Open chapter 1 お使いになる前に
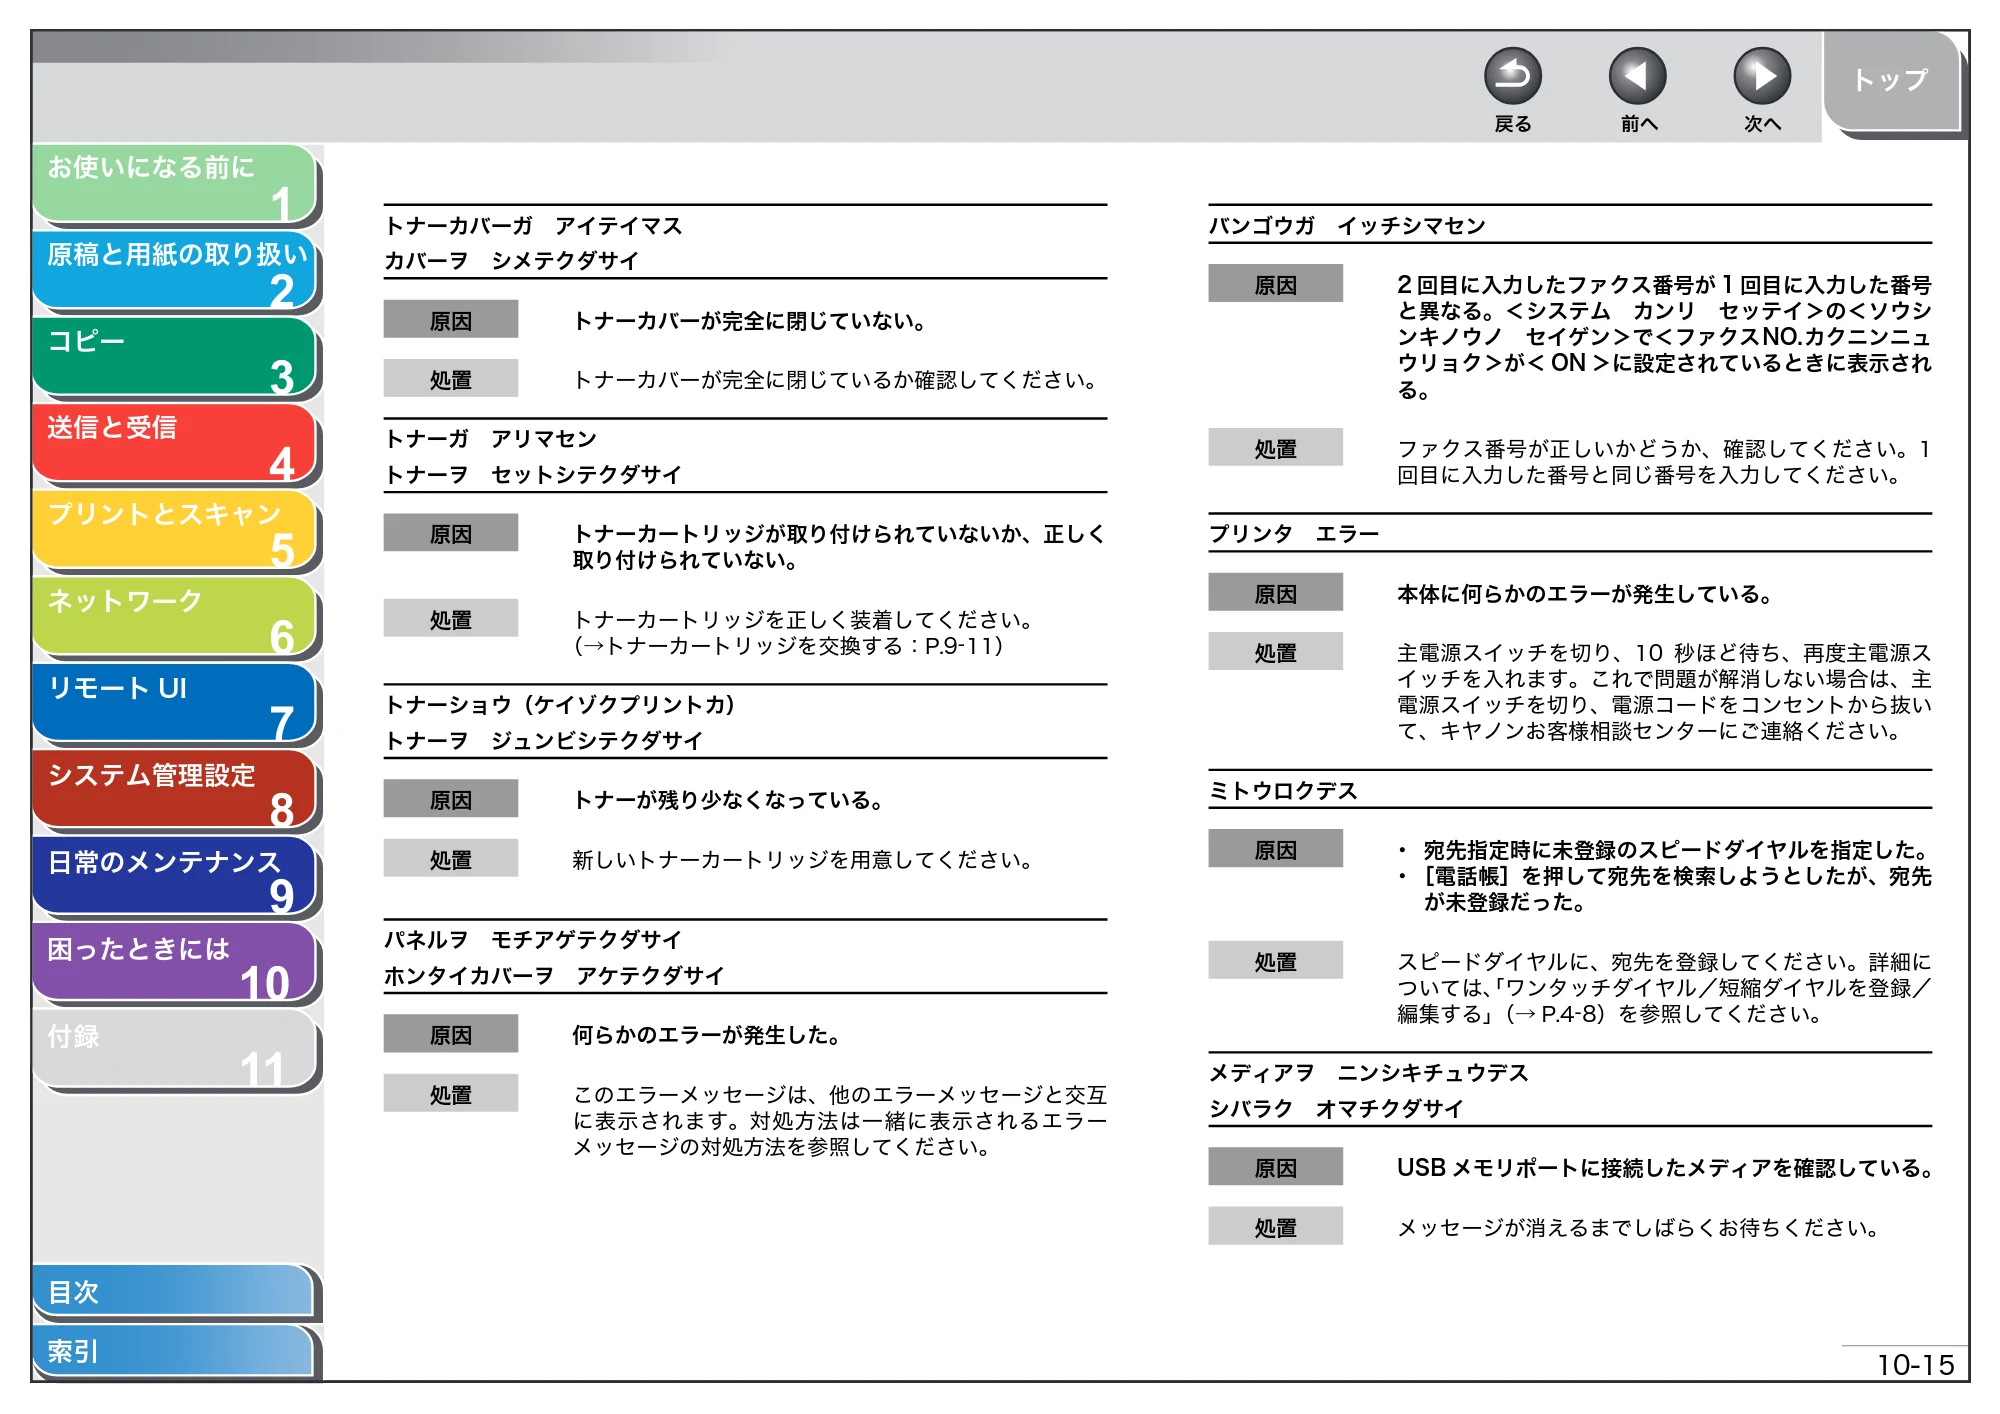The width and height of the screenshot is (2000, 1414). pyautogui.click(x=175, y=184)
